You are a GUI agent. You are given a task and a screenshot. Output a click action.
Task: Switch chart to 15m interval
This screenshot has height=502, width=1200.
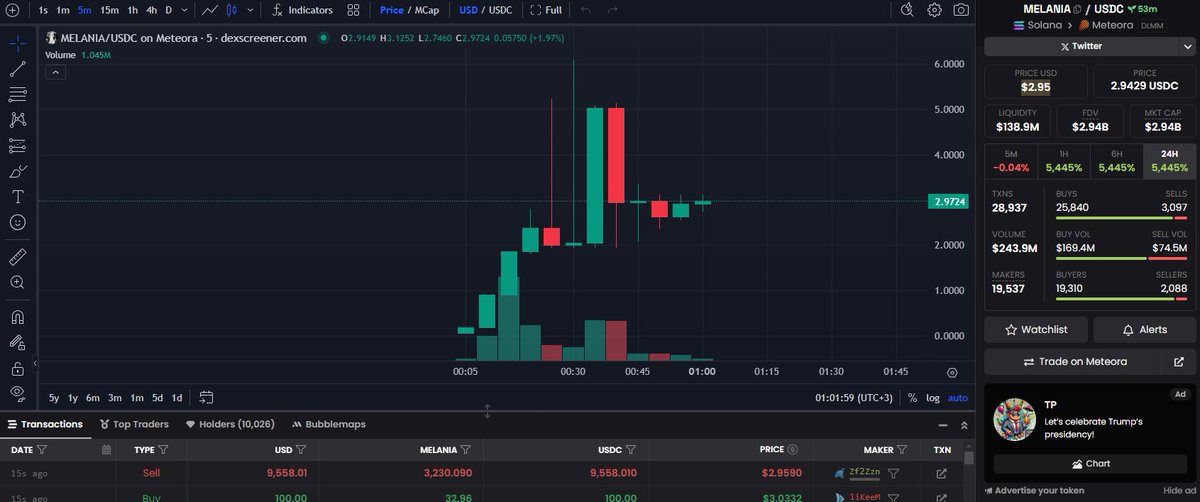point(110,10)
